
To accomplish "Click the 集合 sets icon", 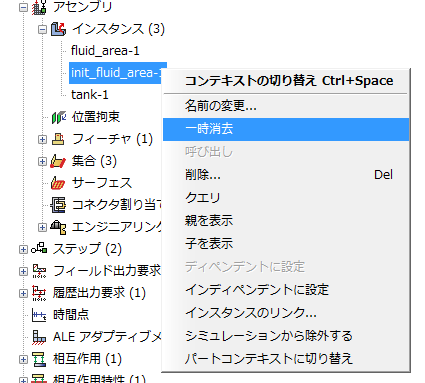I will [x=58, y=162].
